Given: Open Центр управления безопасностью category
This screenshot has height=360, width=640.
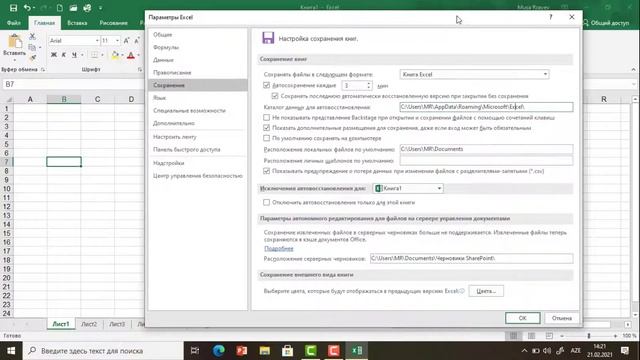Looking at the screenshot, I should 198,176.
